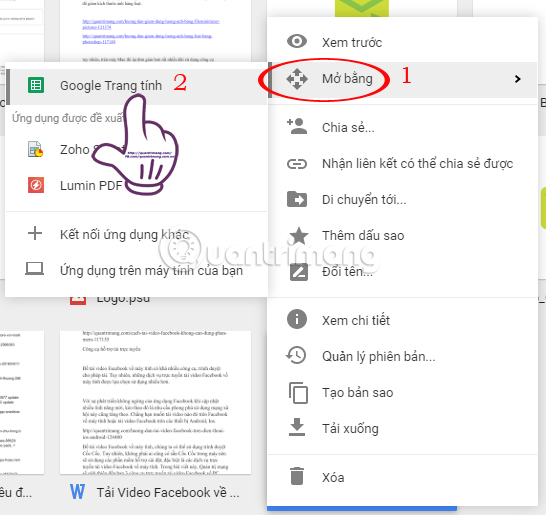Click the trash can icon beside Xóa
This screenshot has height=515, width=546.
pyautogui.click(x=297, y=476)
